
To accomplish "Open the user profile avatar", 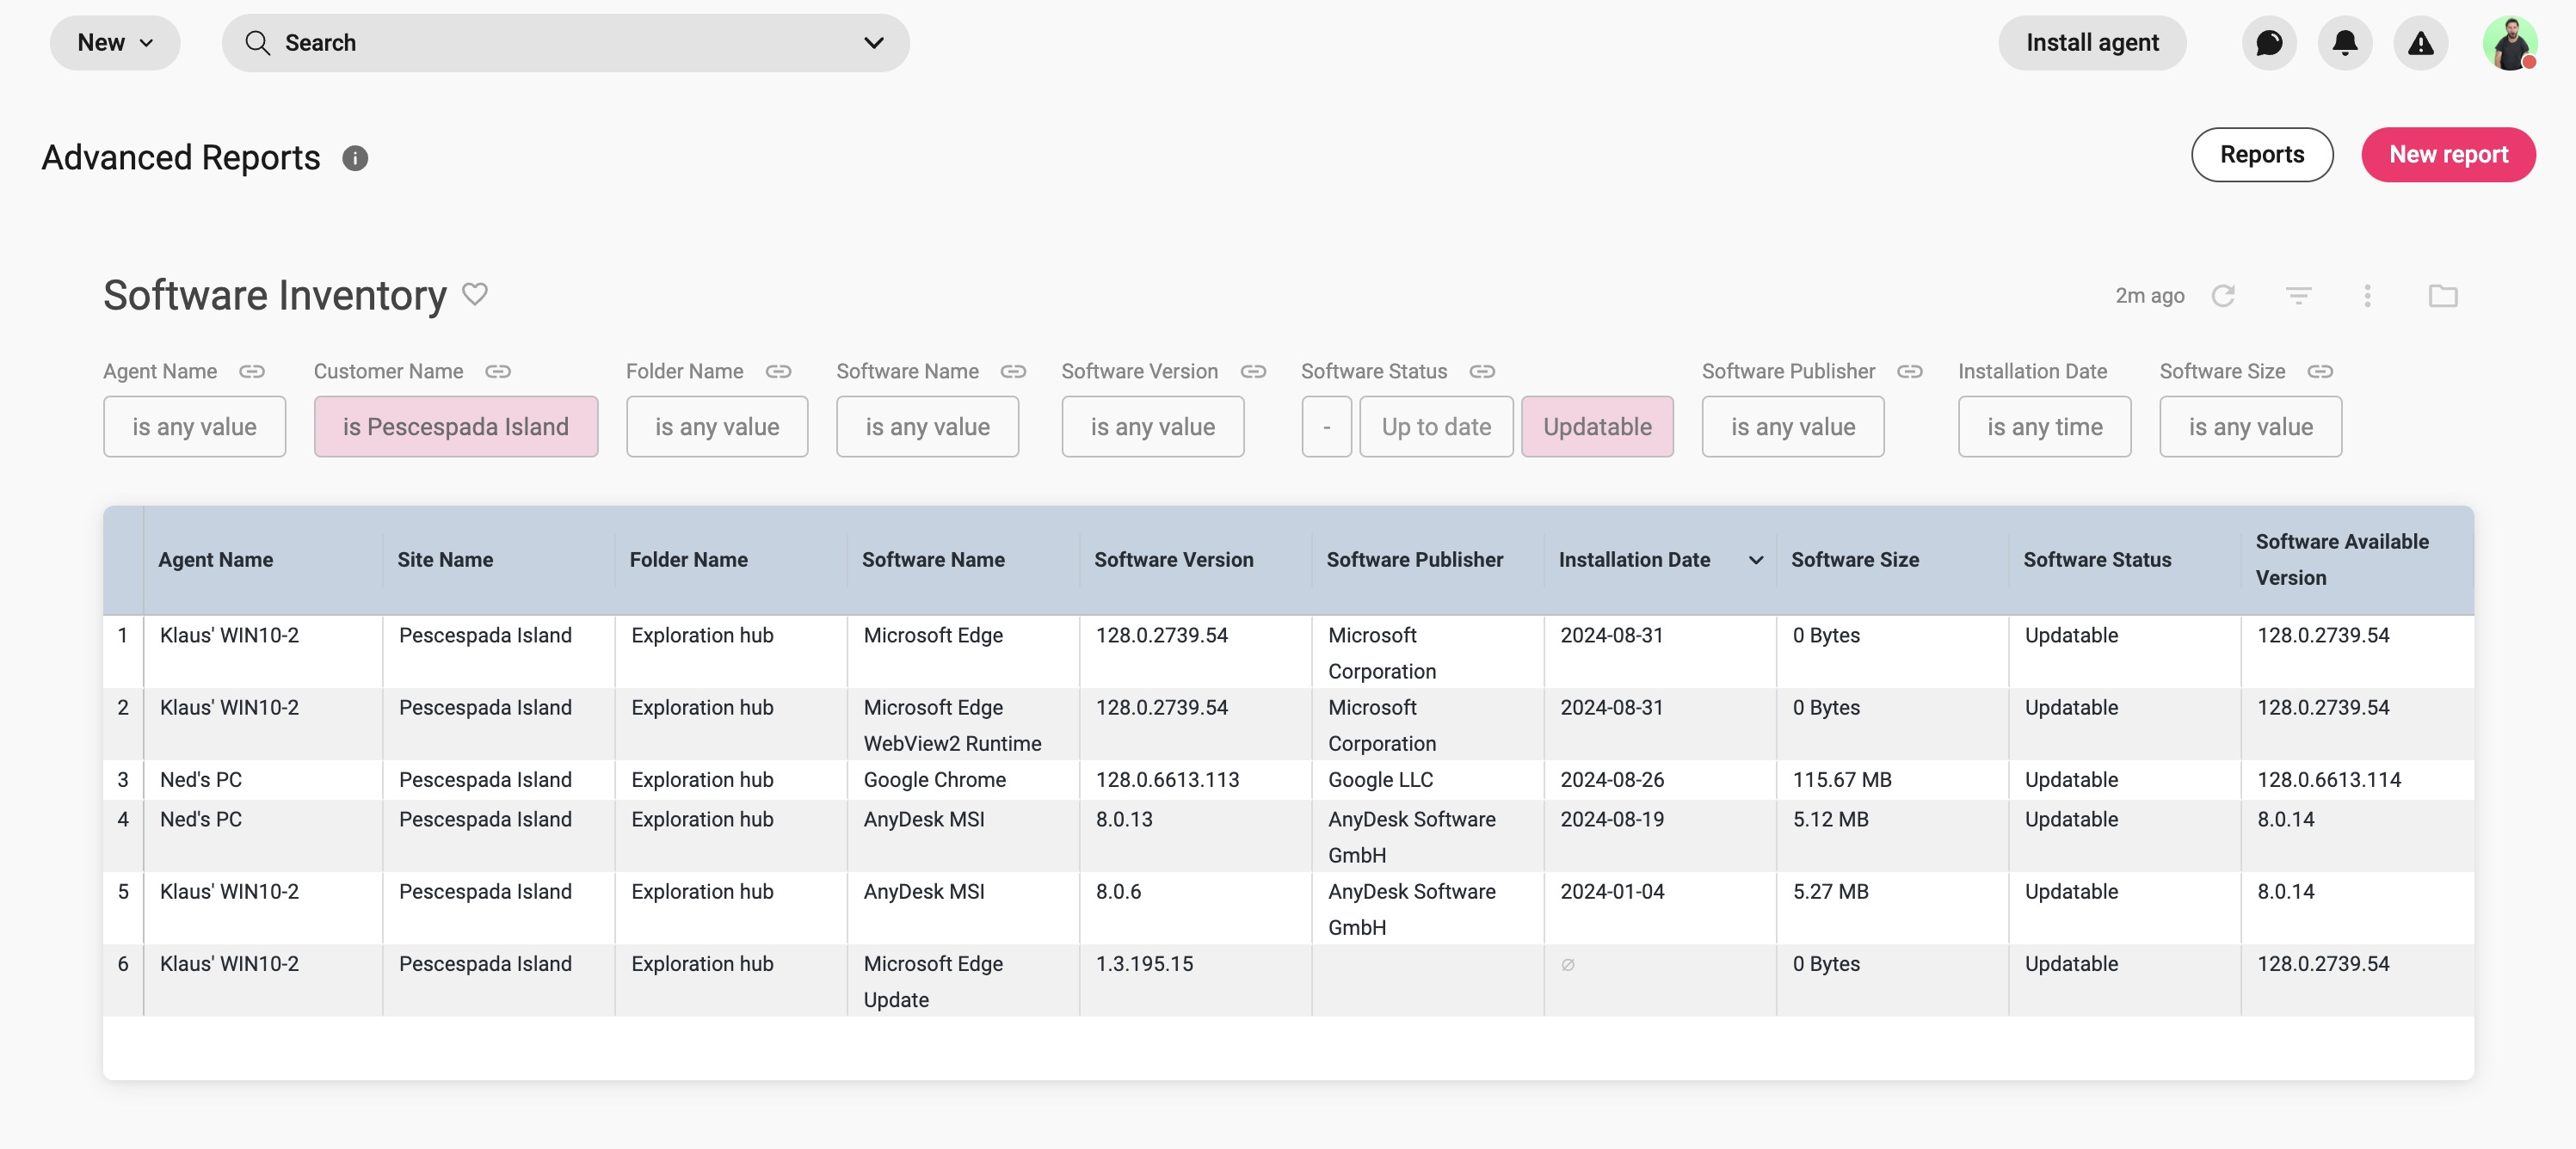I will pos(2509,43).
